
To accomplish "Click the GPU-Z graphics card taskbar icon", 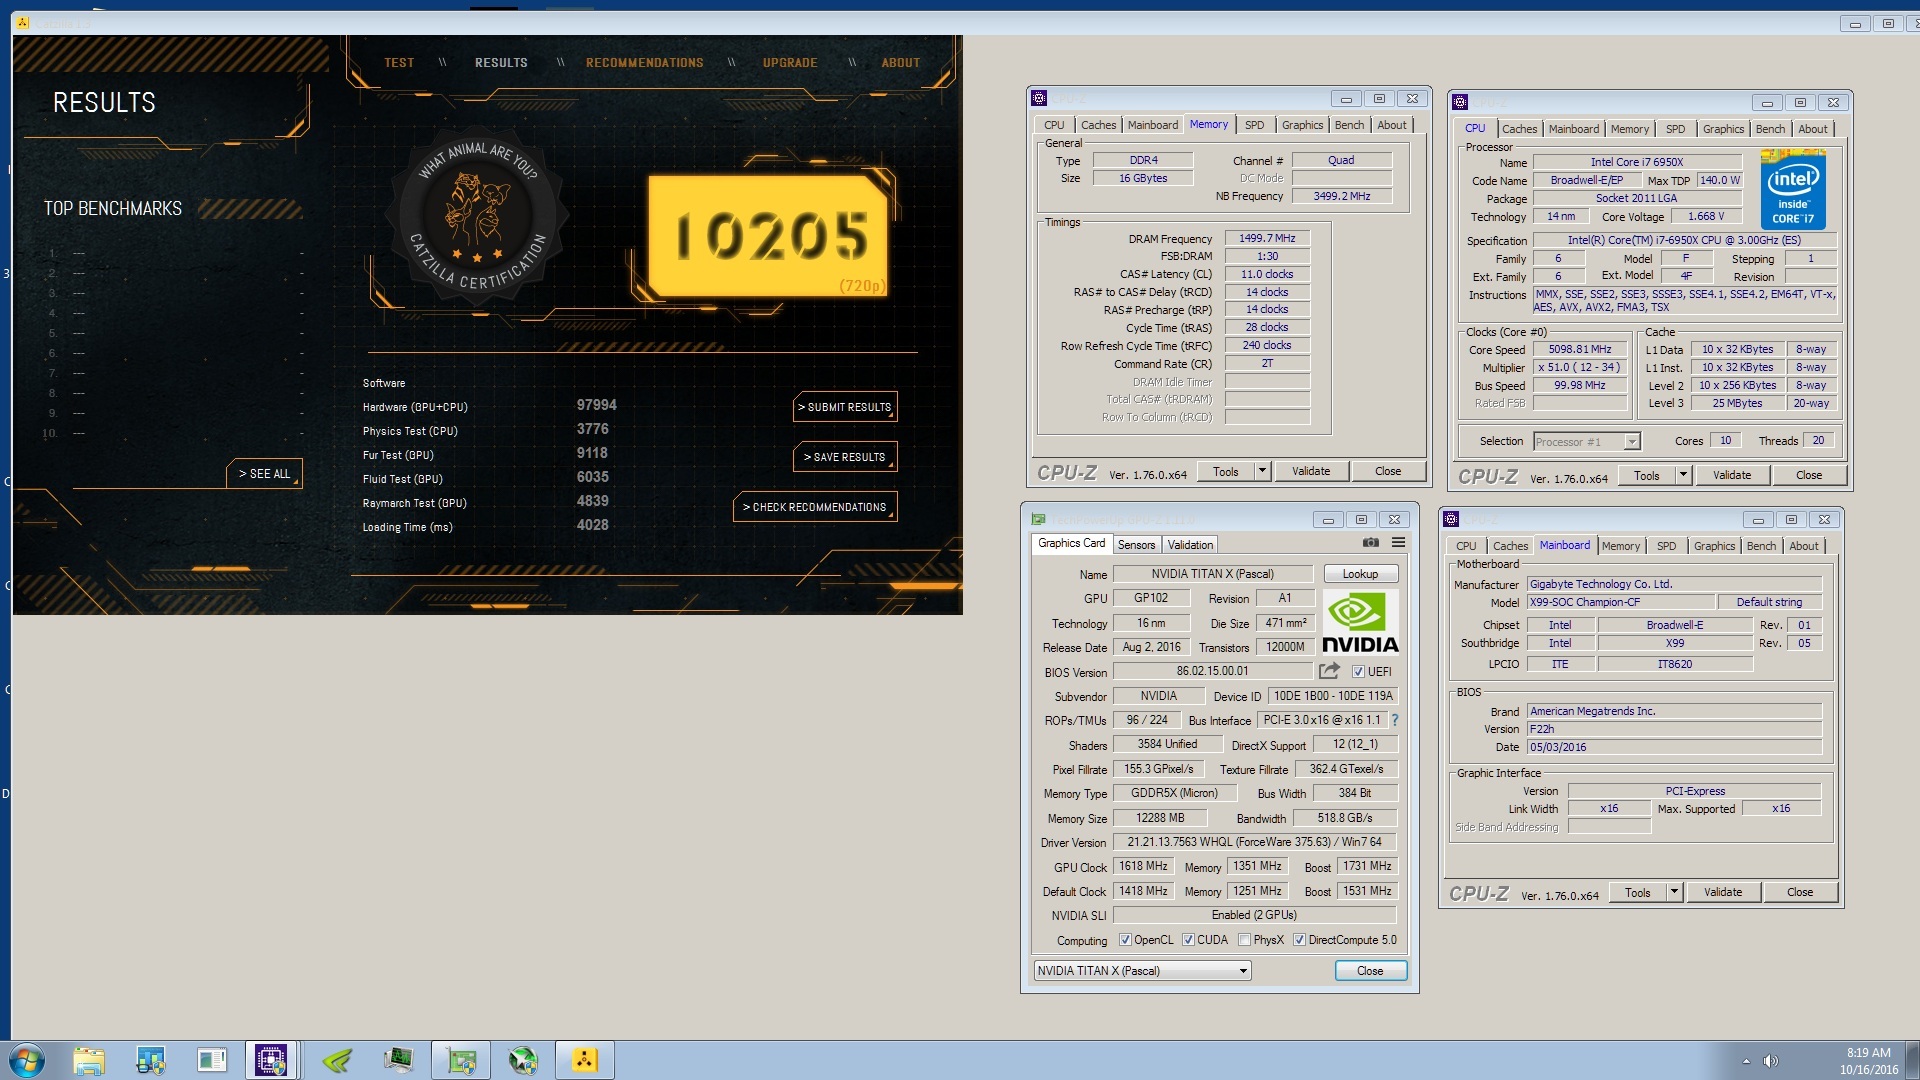I will coord(461,1060).
